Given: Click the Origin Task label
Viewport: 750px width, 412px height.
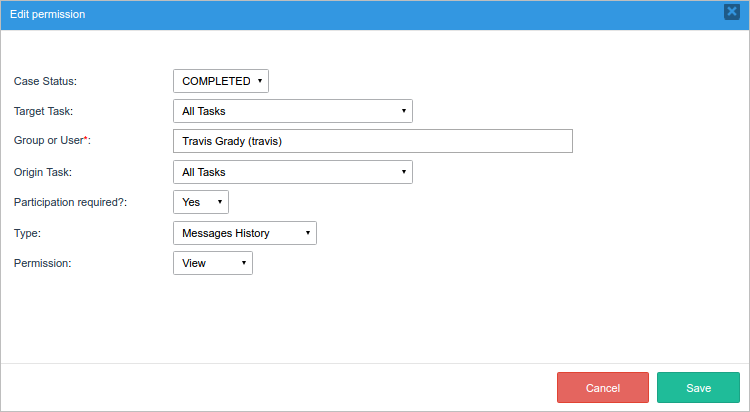Looking at the screenshot, I should tap(43, 172).
